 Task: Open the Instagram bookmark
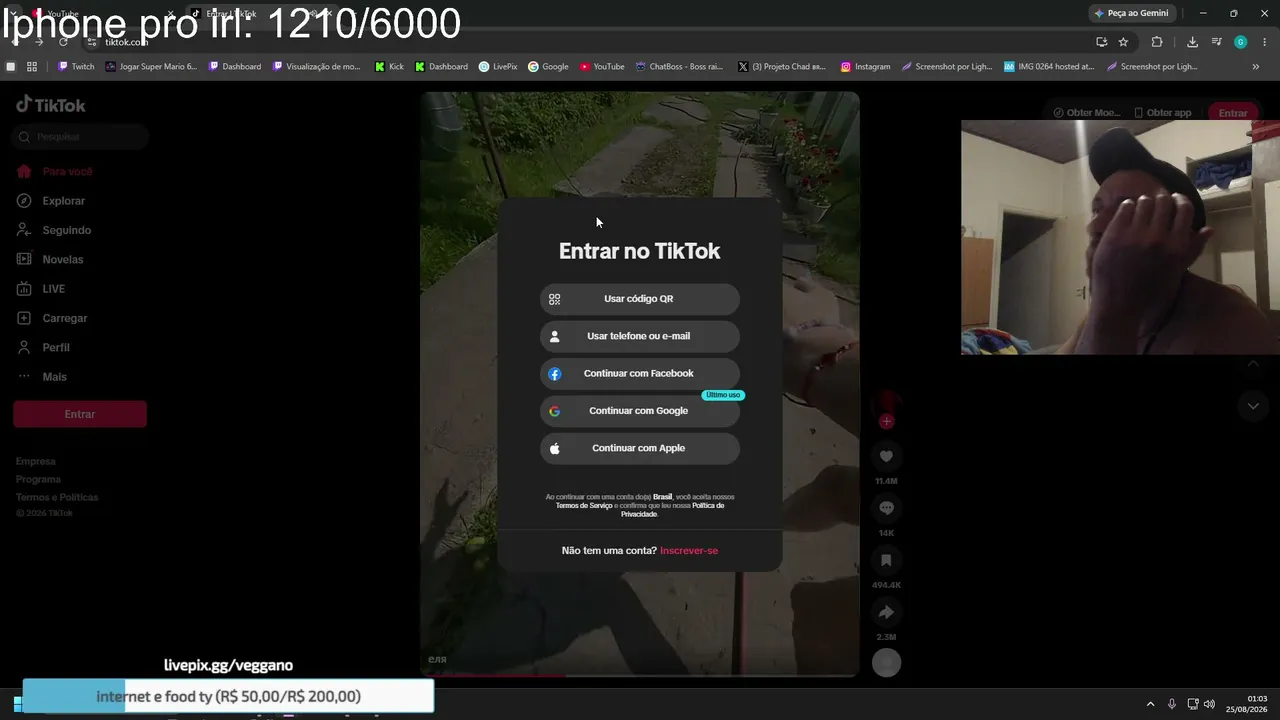click(865, 67)
